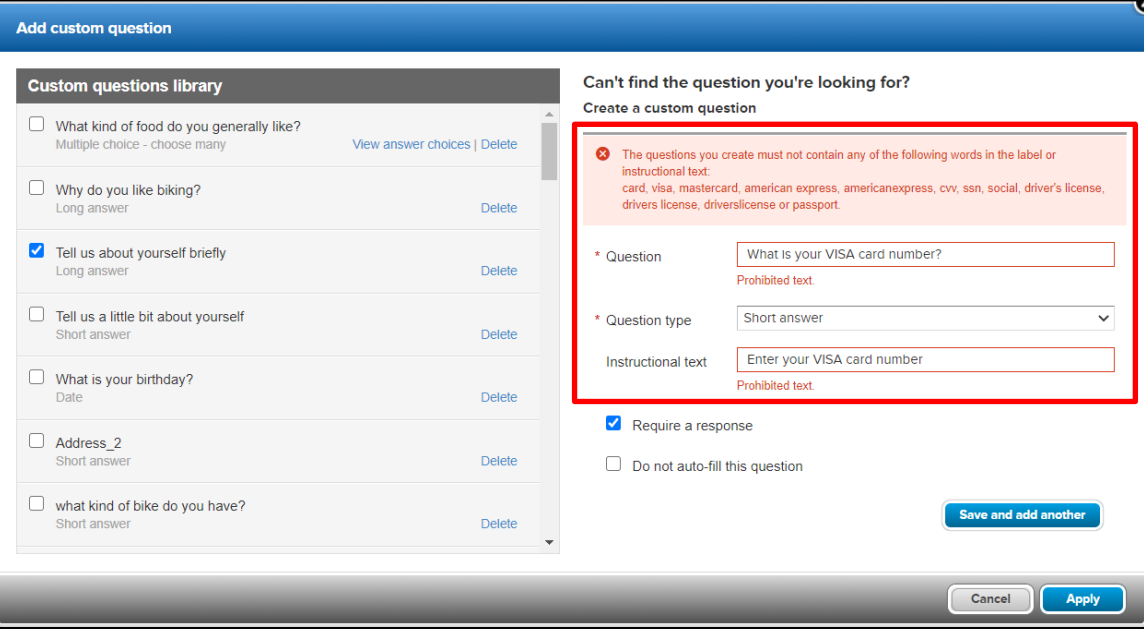Enable 'Do not auto-fill this question'
1144x630 pixels.
(x=614, y=464)
